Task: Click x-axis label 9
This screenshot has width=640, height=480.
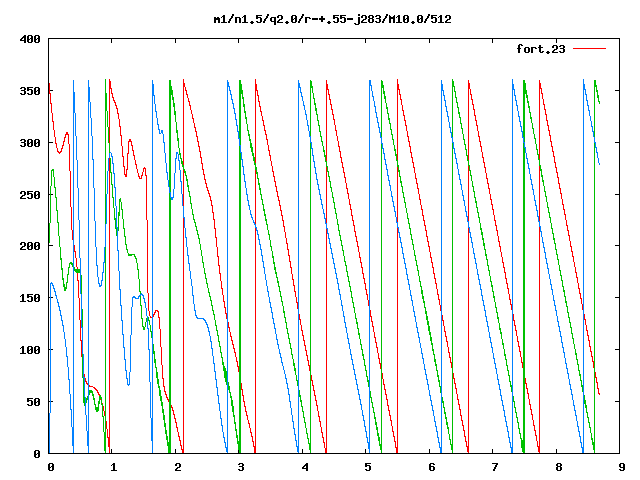Action: (622, 467)
